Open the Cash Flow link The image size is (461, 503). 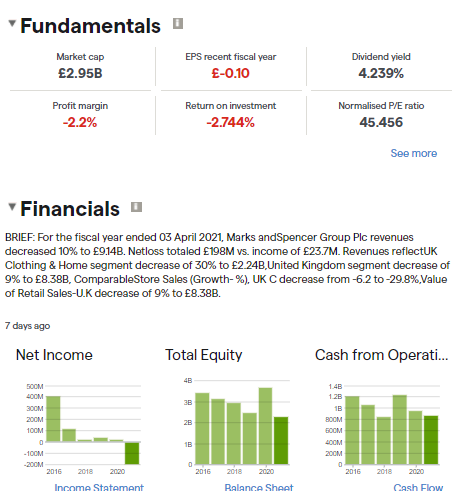418,488
